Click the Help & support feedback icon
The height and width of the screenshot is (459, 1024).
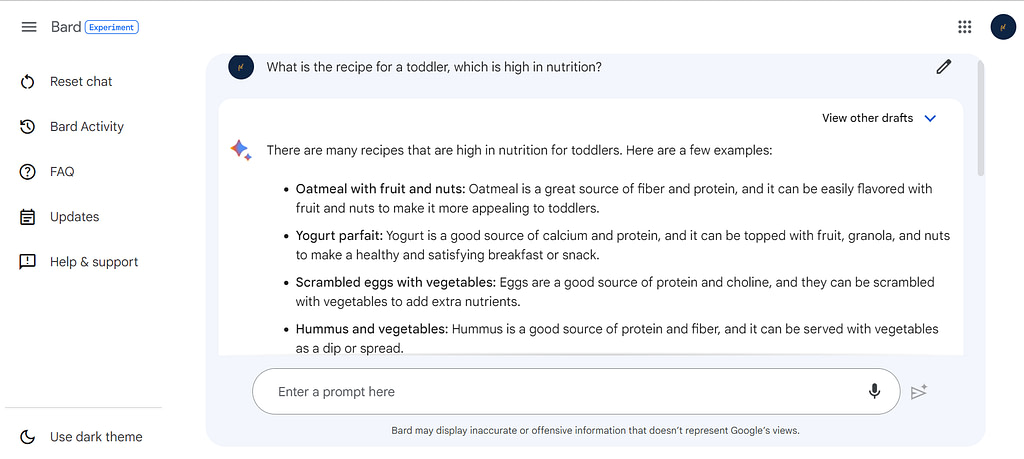click(x=27, y=262)
